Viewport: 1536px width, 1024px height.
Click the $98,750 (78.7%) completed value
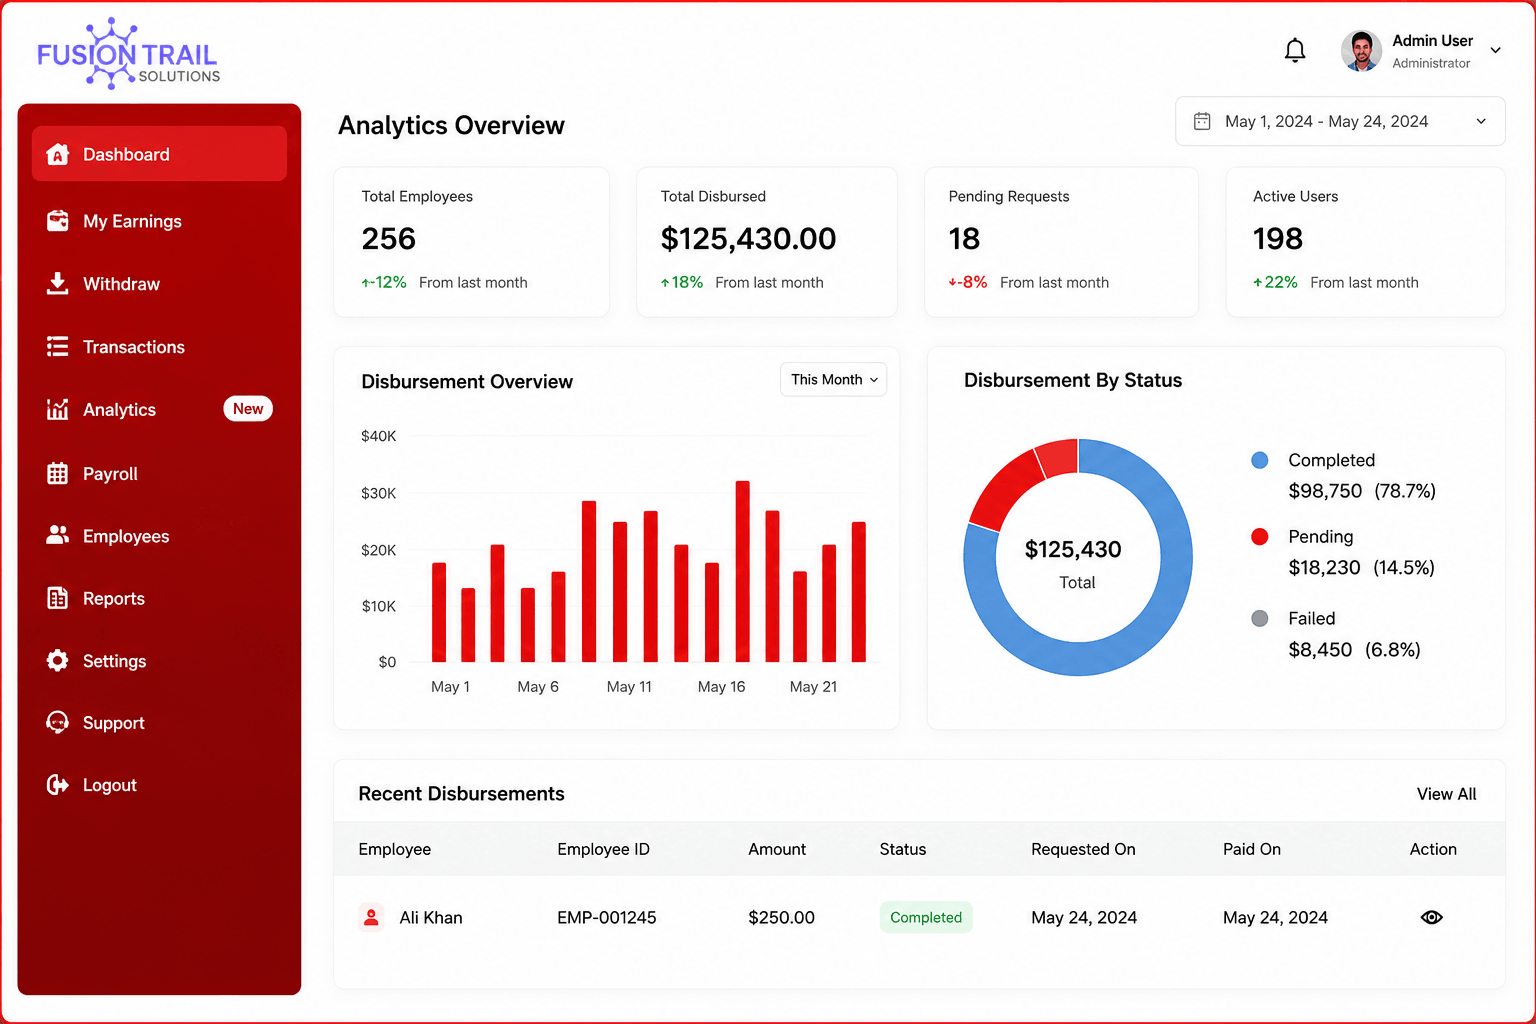click(1362, 491)
